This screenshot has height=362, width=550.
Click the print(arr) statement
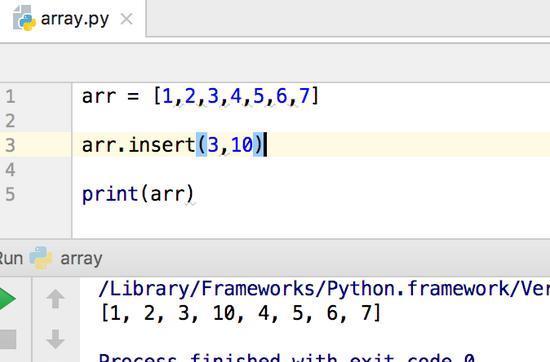(x=138, y=194)
